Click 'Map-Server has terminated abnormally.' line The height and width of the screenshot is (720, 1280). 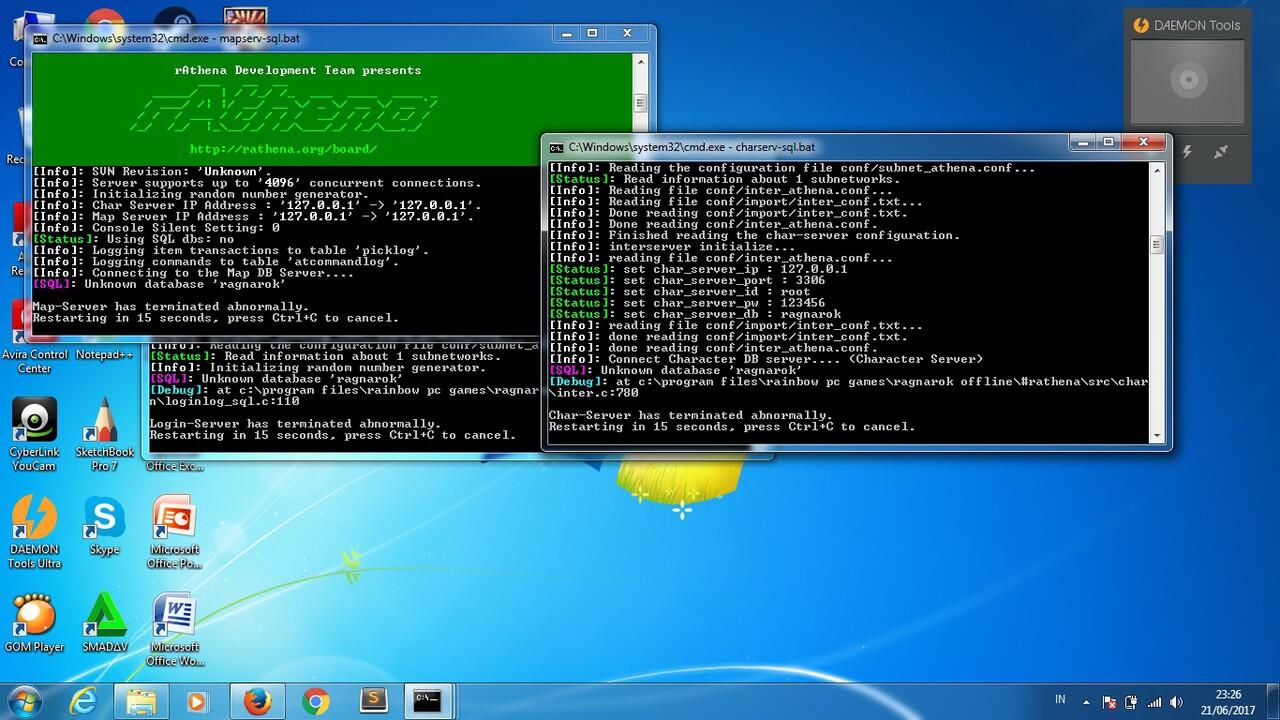(170, 306)
